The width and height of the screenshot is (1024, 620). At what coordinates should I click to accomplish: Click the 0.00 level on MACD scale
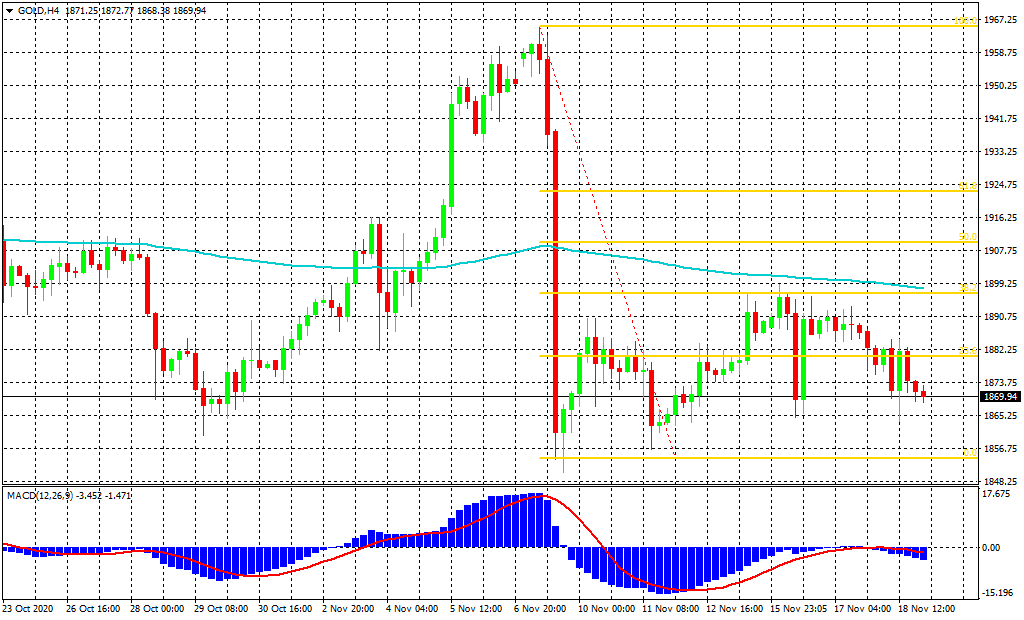point(990,548)
